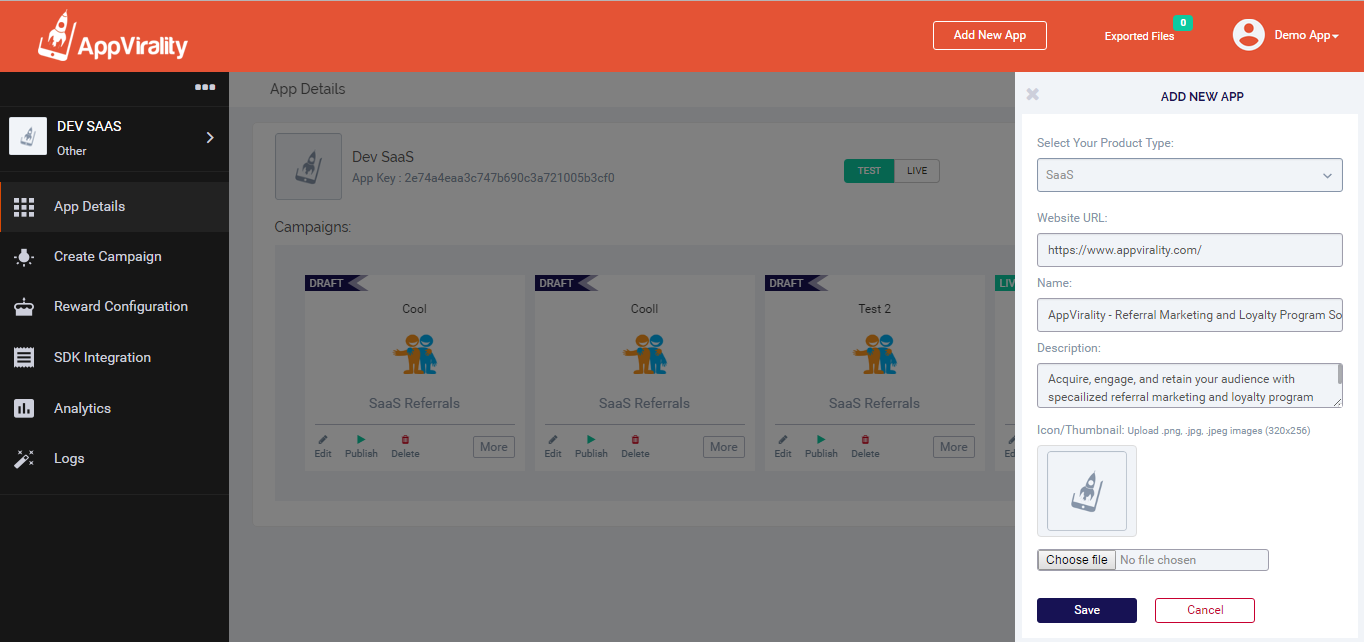Click the Save button
Viewport: 1364px width, 642px height.
pos(1087,610)
